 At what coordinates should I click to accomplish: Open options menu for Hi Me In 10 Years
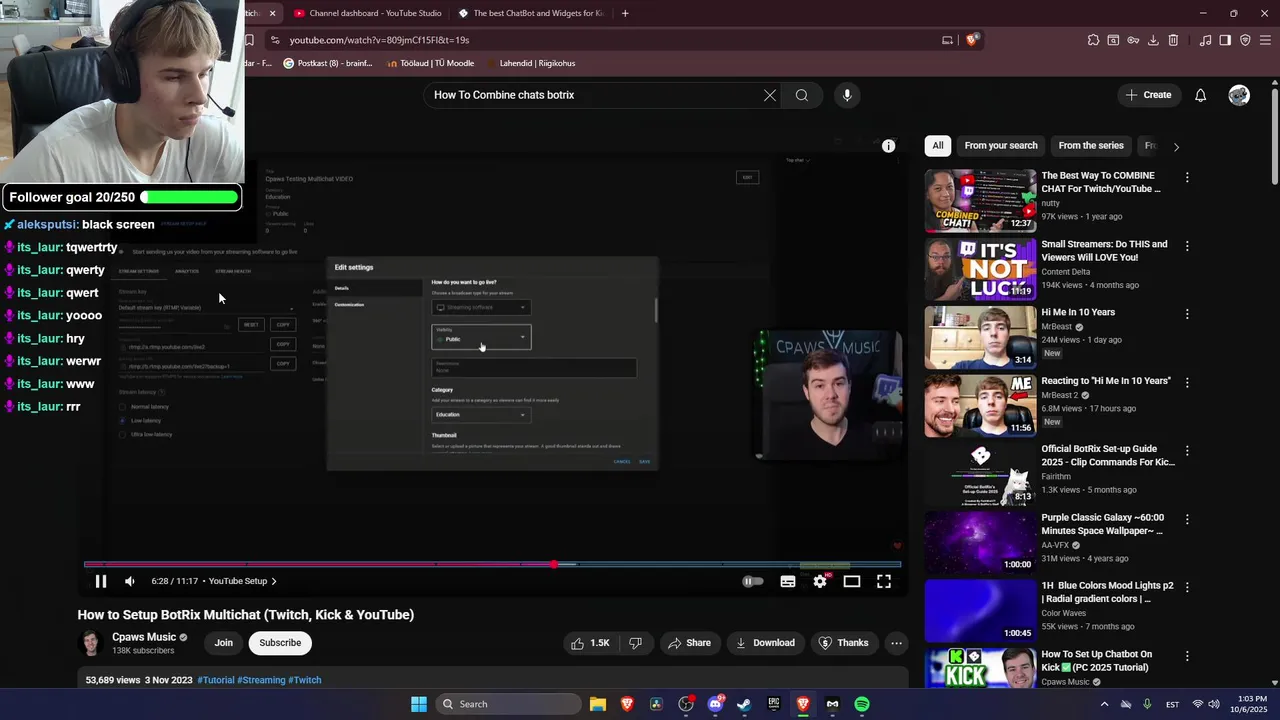pos(1187,314)
